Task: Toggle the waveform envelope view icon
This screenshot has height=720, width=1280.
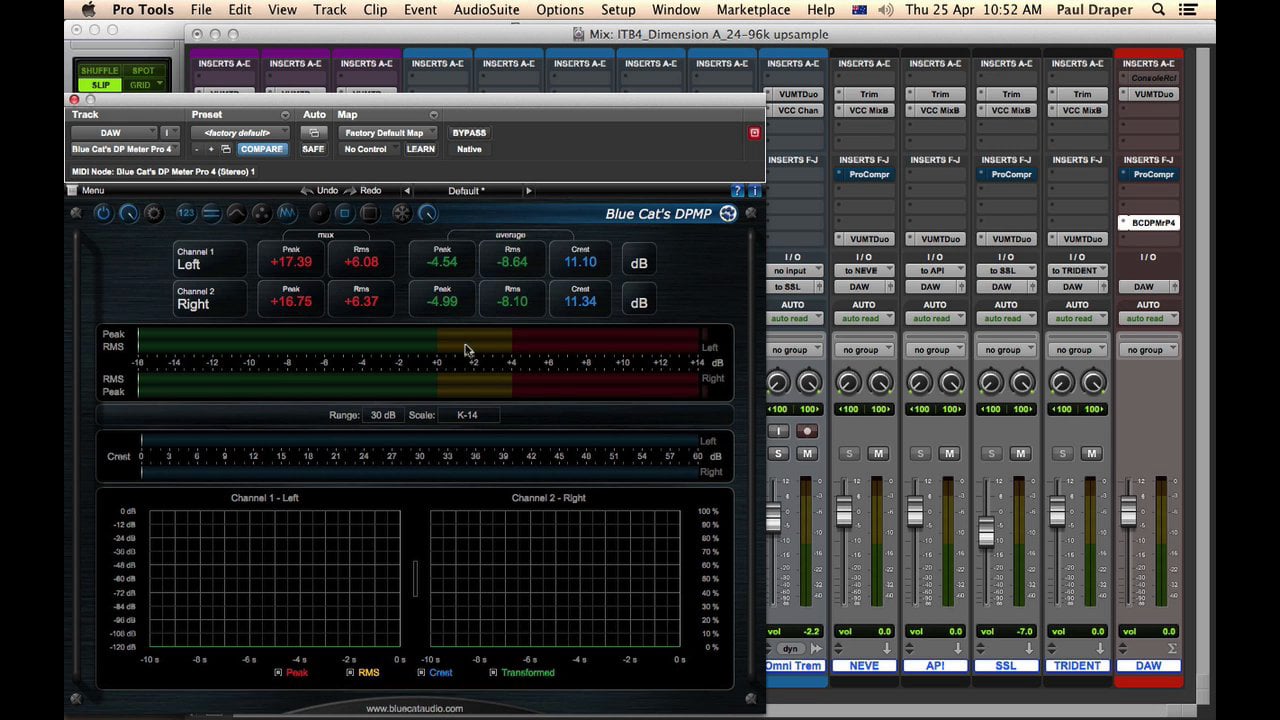Action: pos(287,213)
